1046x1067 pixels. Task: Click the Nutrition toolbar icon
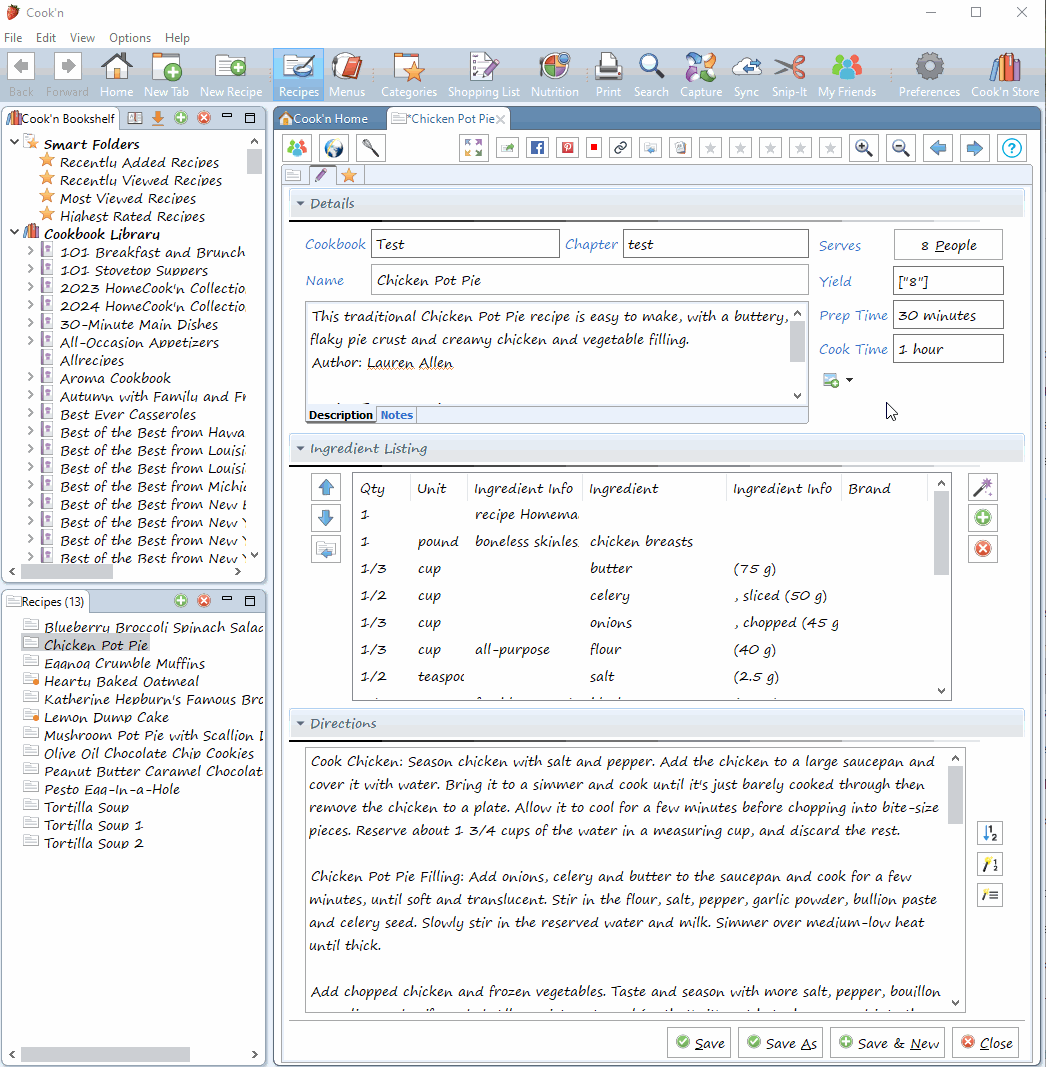coord(554,75)
